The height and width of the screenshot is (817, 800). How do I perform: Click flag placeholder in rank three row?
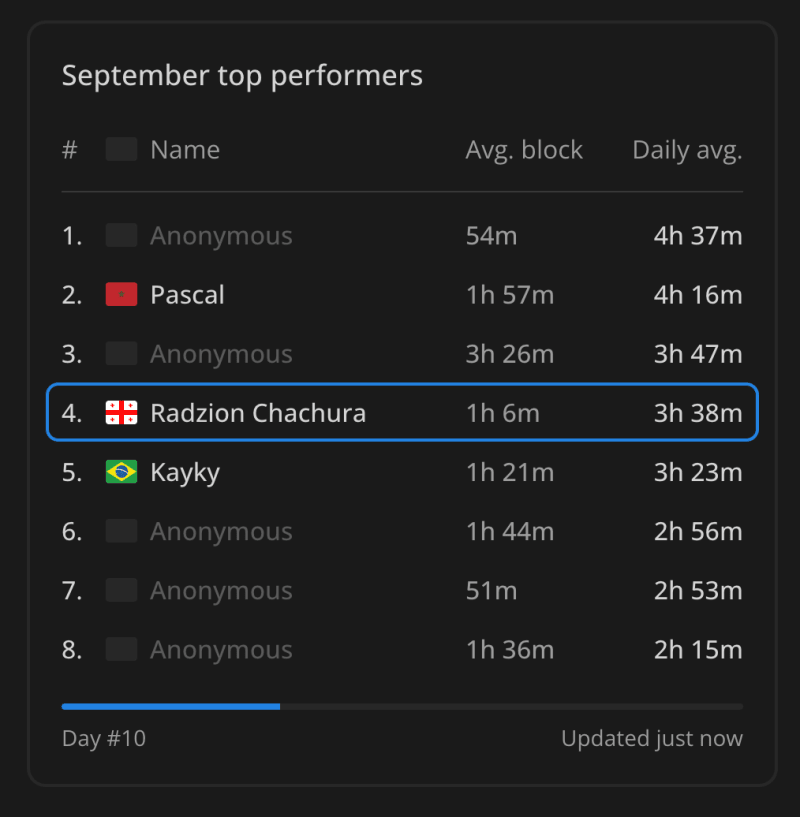(121, 354)
